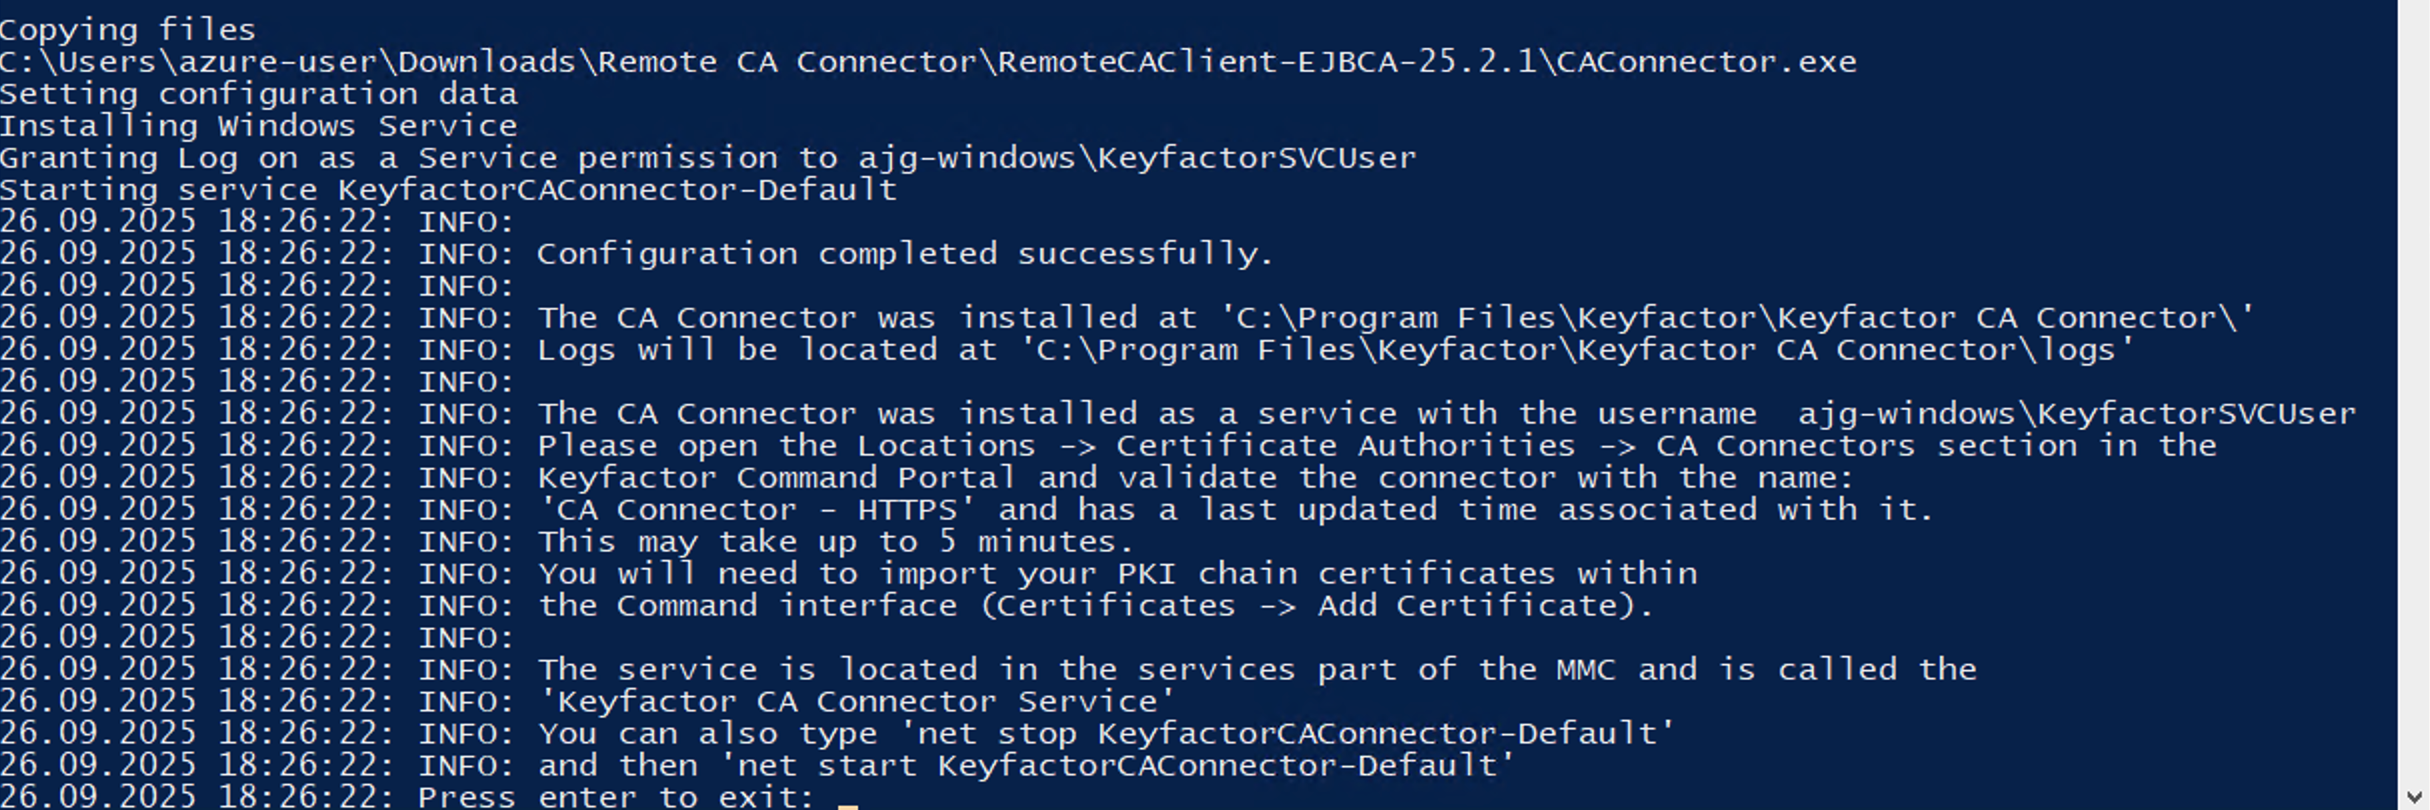Image resolution: width=2430 pixels, height=810 pixels.
Task: Click the 'Starting service KeyfactorCAConnector-Default' line
Action: click(448, 190)
